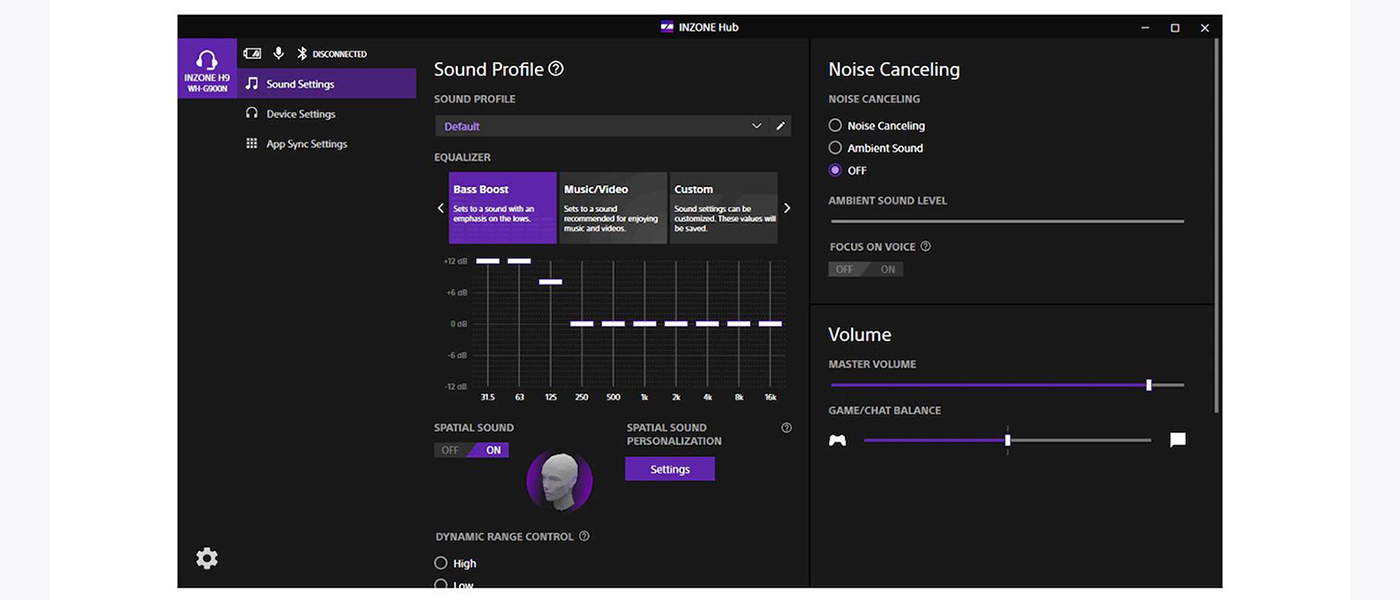
Task: Click the 500 Hz equalizer band handle
Action: coord(613,324)
